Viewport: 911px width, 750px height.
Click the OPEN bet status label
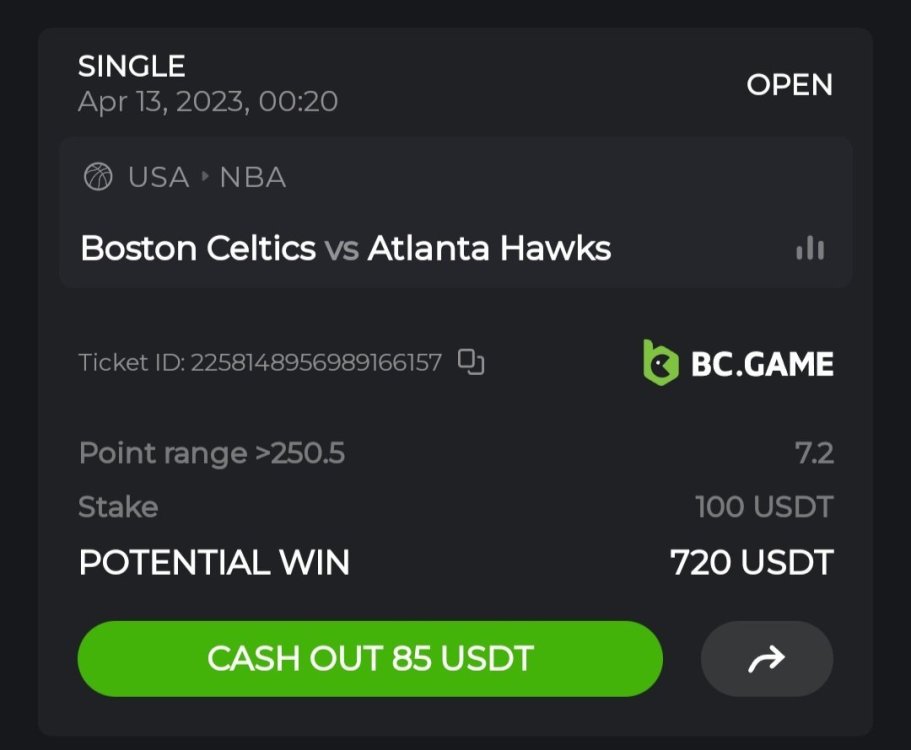[x=789, y=85]
